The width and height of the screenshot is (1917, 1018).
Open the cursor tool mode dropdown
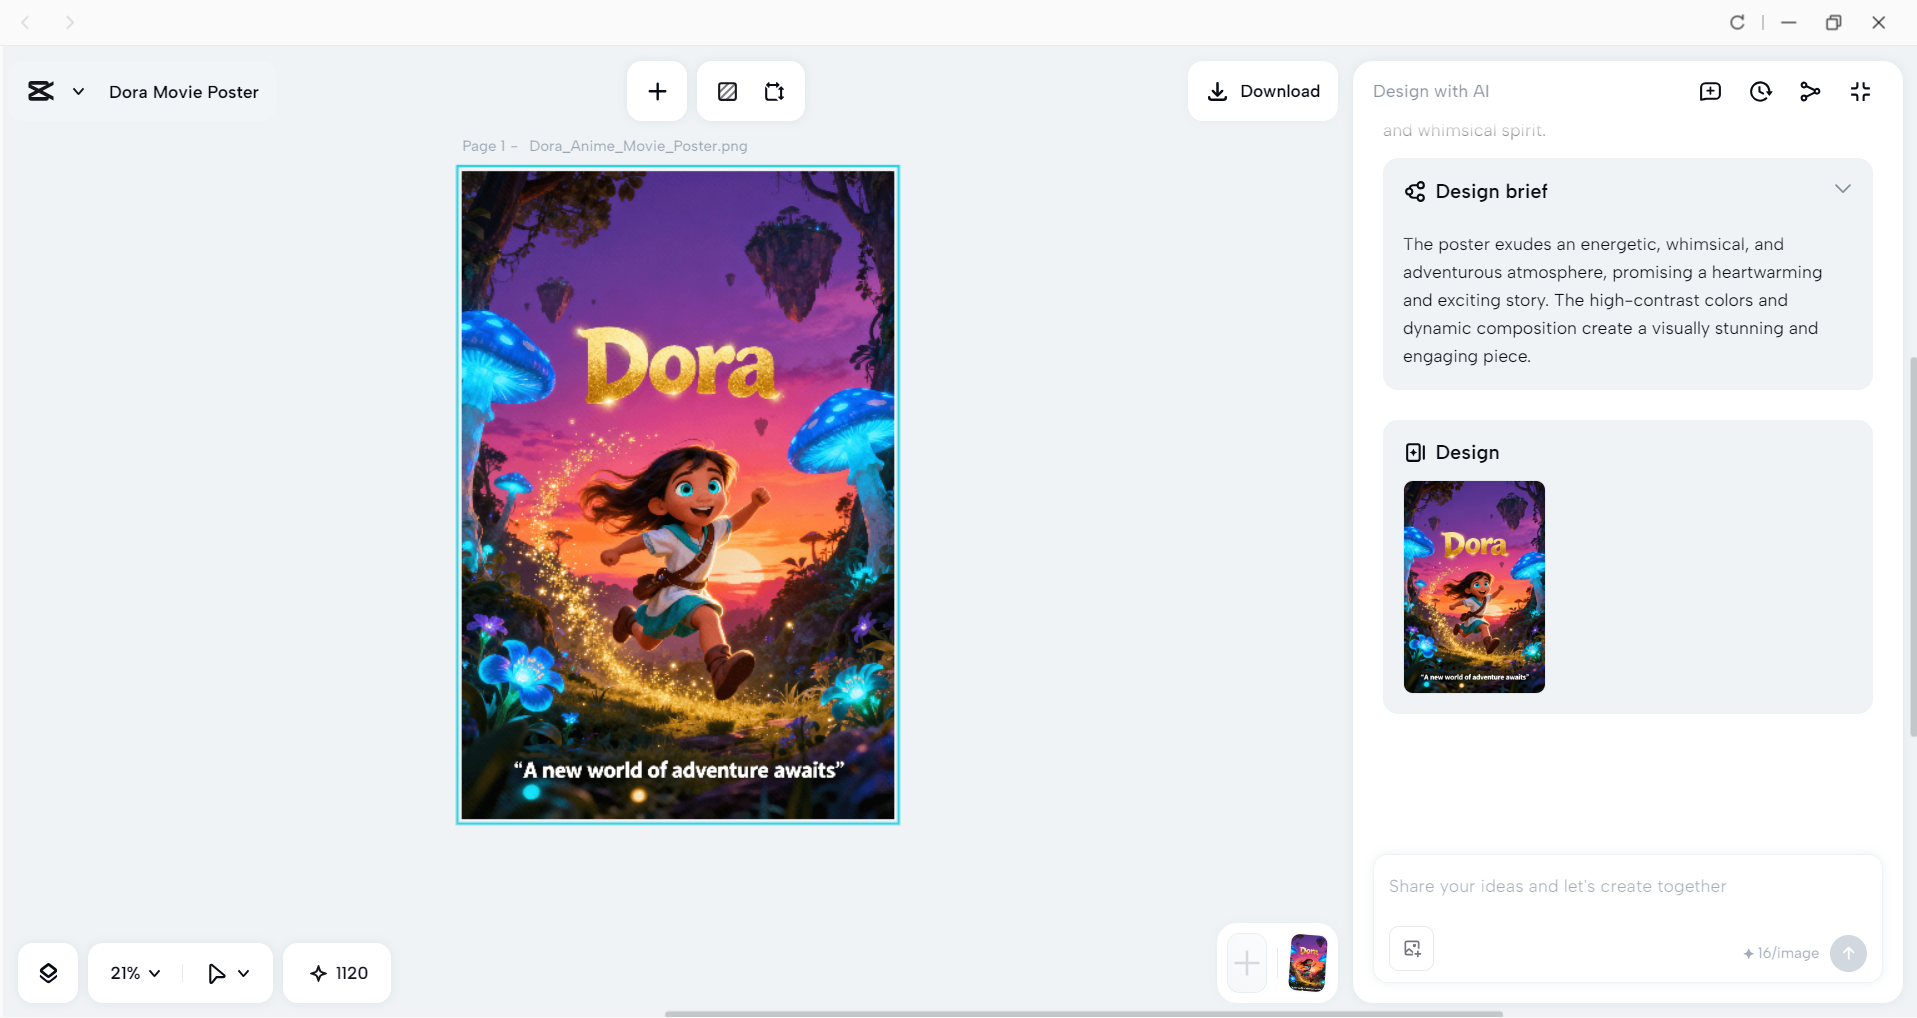[x=227, y=972]
